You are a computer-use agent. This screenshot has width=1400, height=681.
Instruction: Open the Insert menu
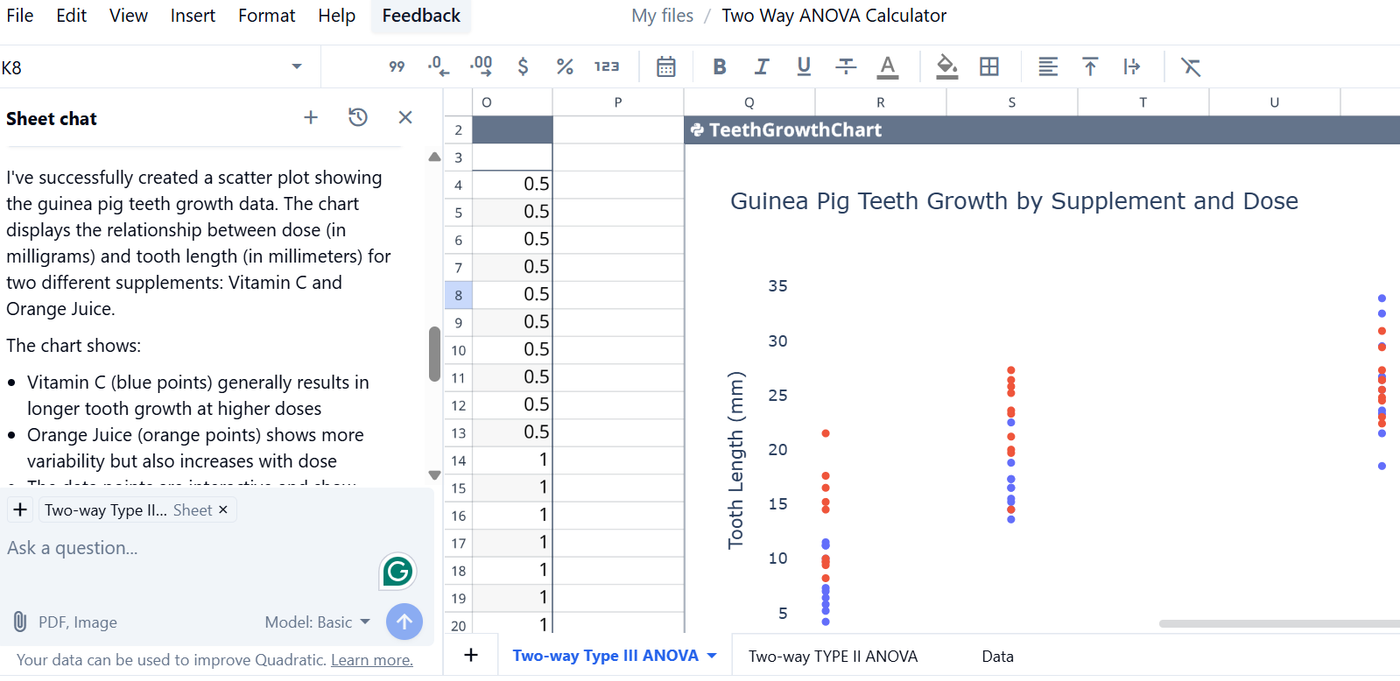click(193, 16)
